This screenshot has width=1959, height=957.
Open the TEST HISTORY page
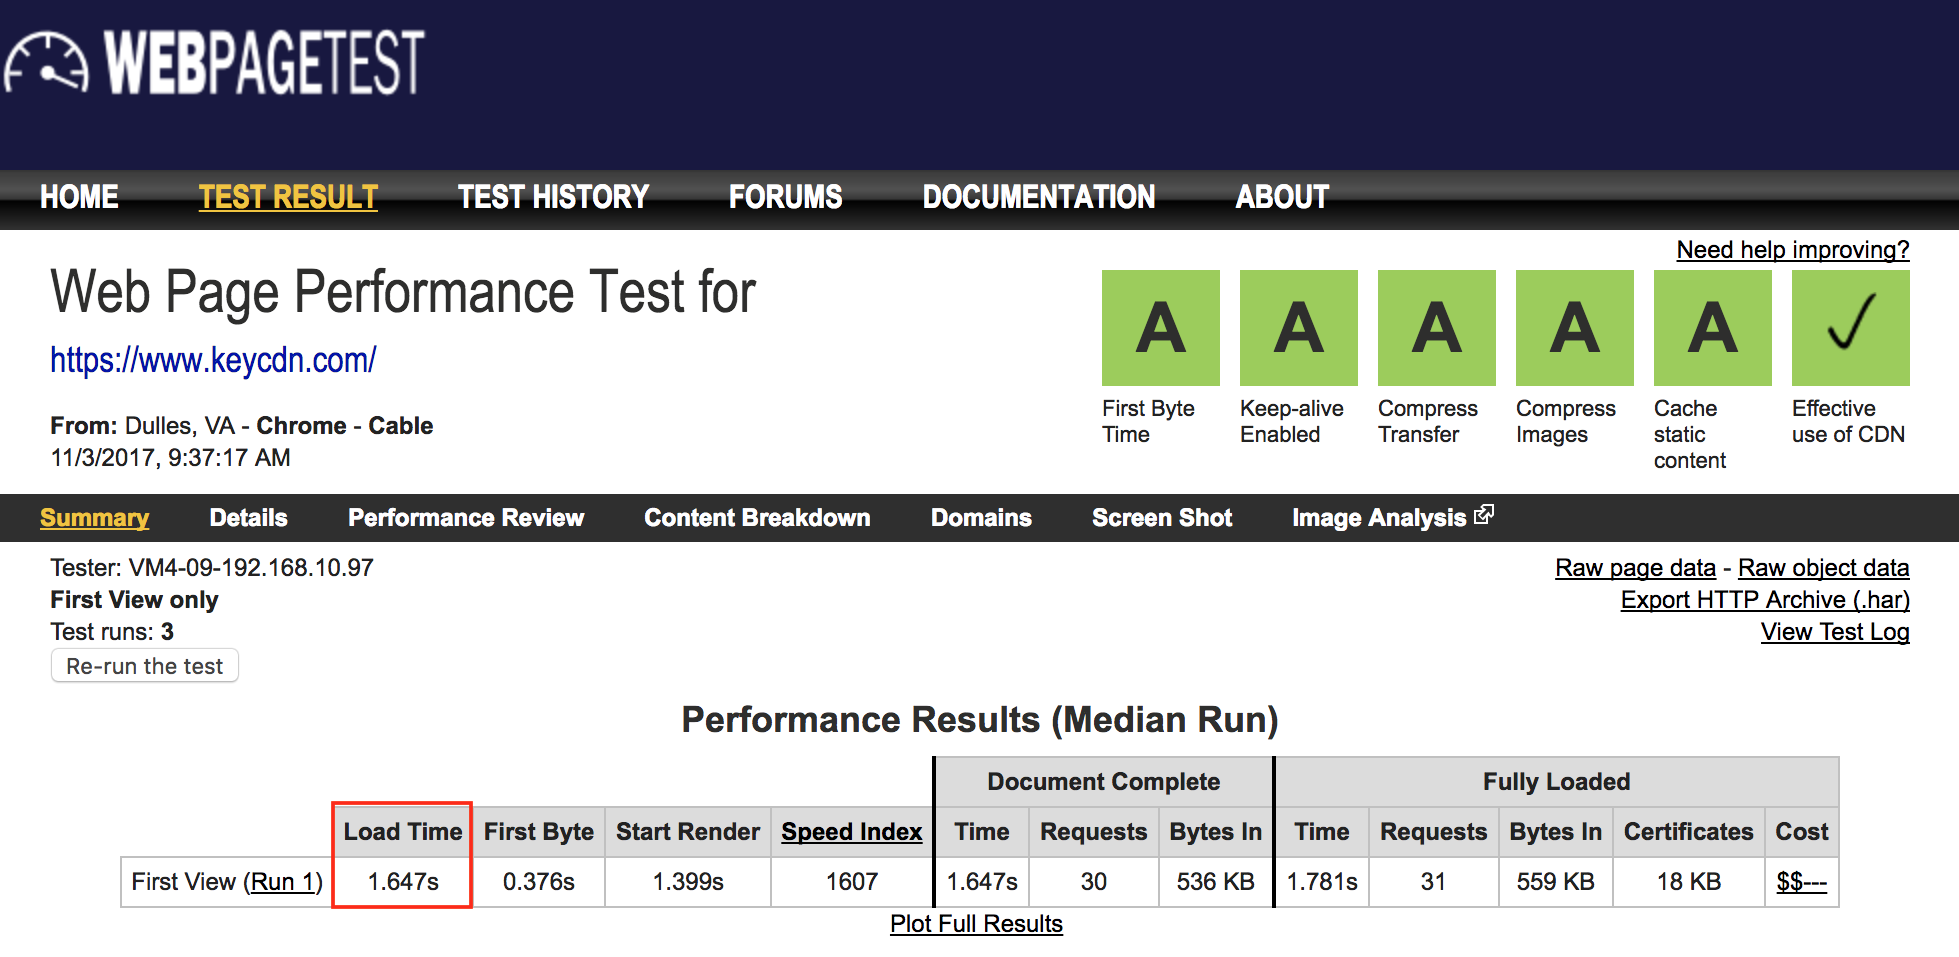553,197
